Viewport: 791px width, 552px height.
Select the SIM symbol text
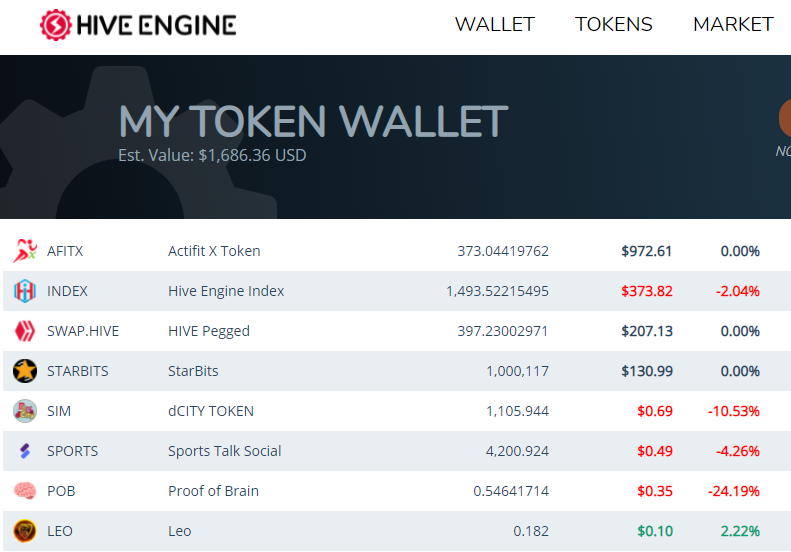[59, 411]
